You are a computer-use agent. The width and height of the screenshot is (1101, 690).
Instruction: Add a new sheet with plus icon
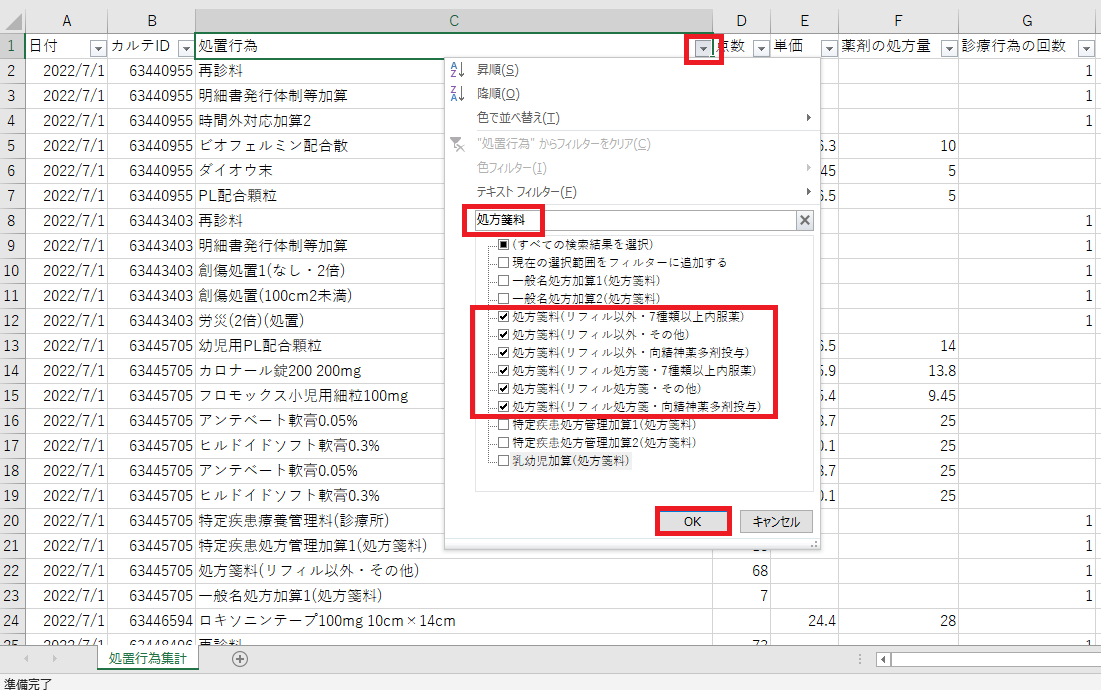coord(240,658)
